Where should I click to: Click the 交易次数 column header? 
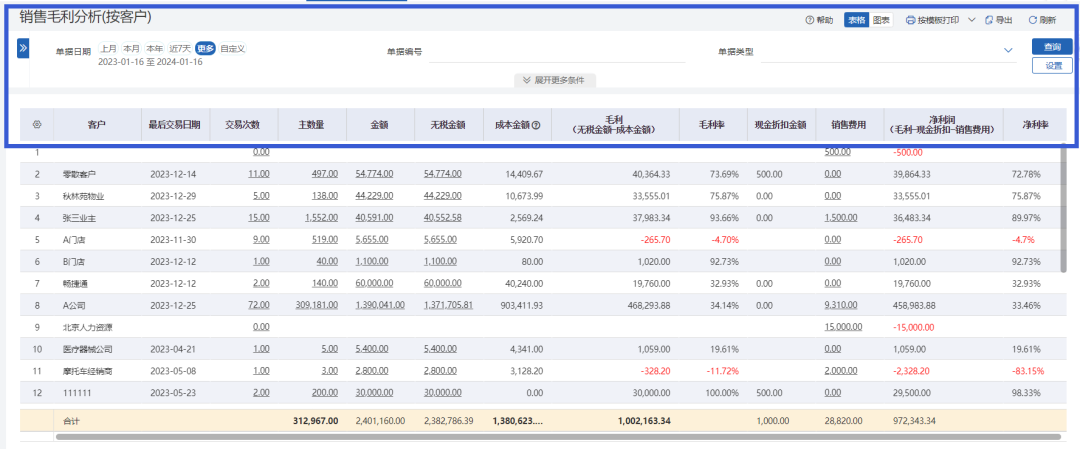[243, 125]
